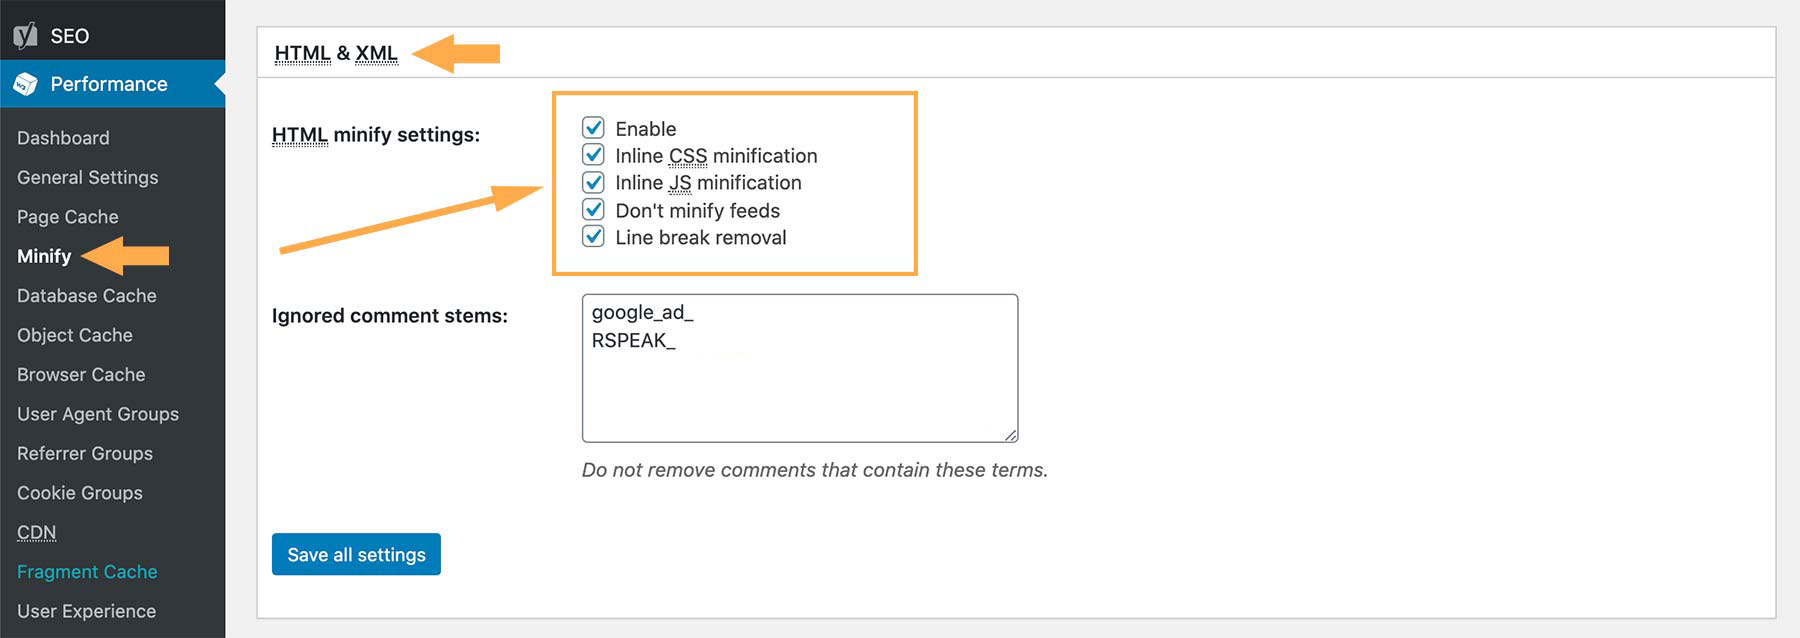This screenshot has width=1800, height=638.
Task: Uncheck Don't minify feeds option
Action: pyautogui.click(x=593, y=210)
